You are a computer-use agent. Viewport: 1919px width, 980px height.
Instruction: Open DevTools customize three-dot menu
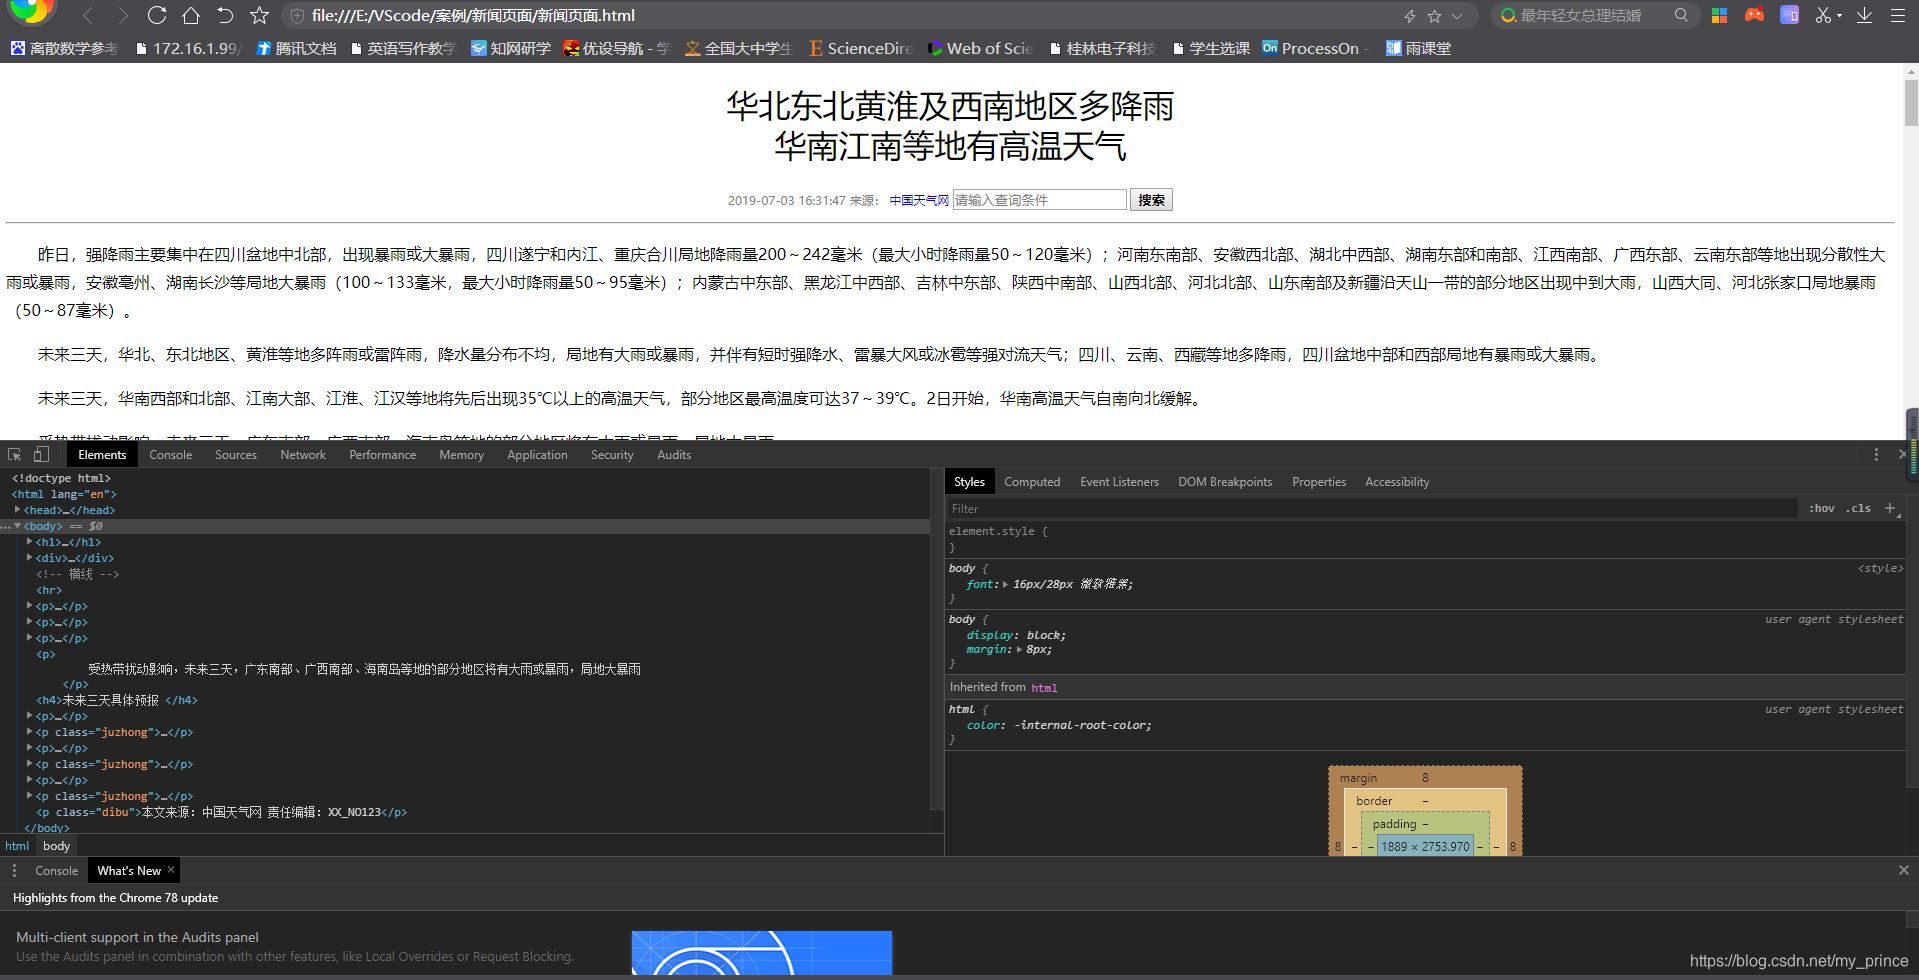click(x=1876, y=454)
